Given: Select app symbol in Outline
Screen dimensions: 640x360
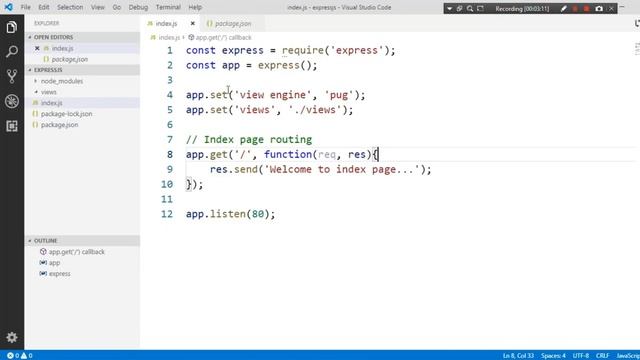Looking at the screenshot, I should click(x=54, y=263).
